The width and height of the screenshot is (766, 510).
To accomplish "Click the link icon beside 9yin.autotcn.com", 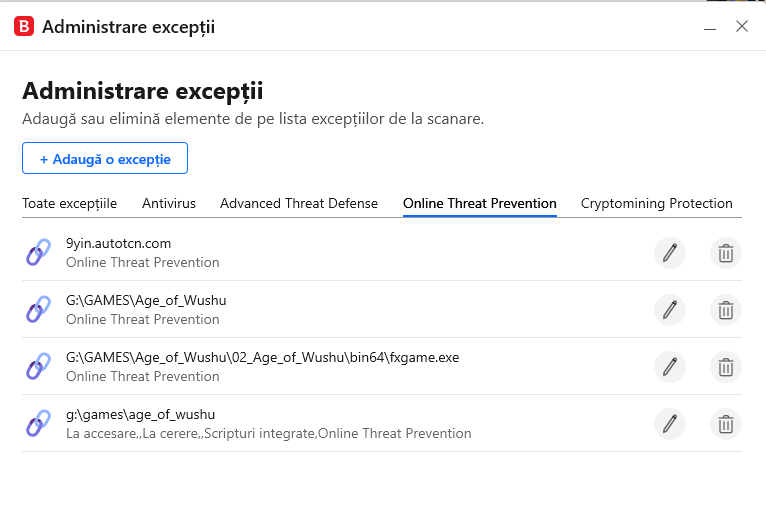I will click(x=39, y=252).
